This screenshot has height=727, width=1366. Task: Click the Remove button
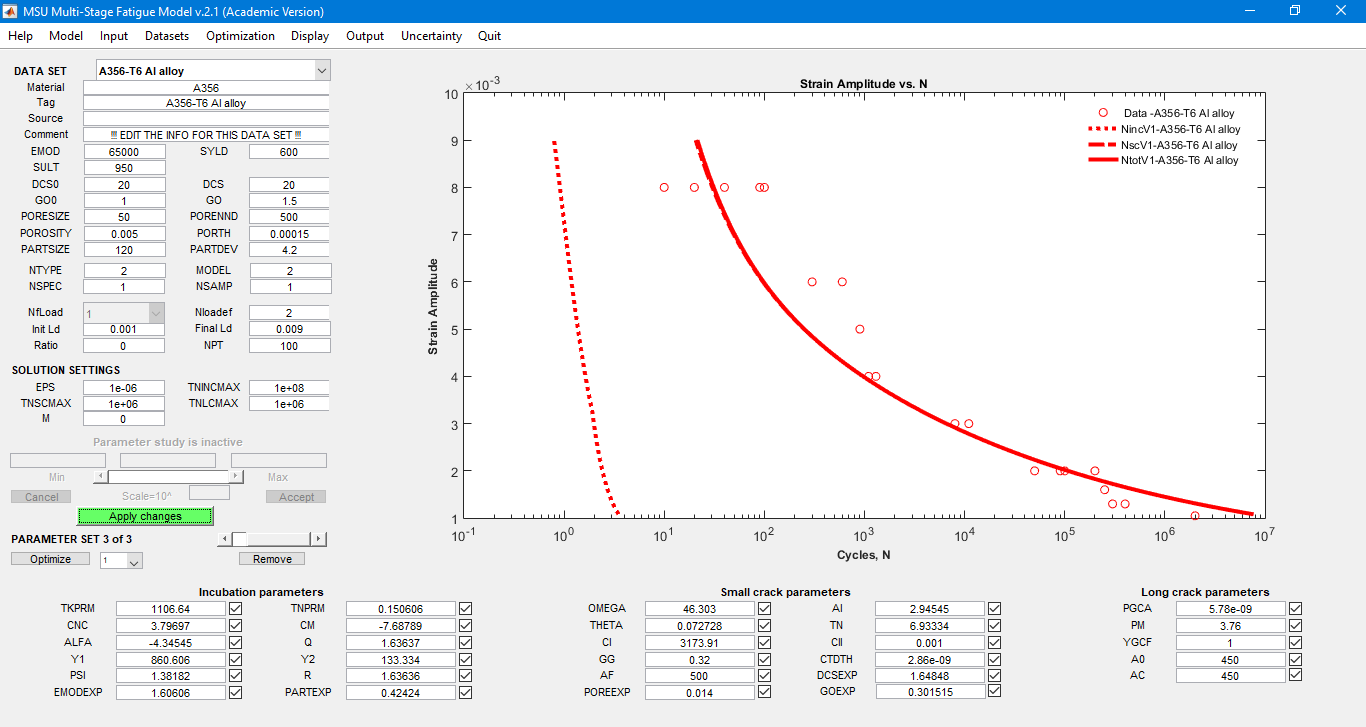272,559
